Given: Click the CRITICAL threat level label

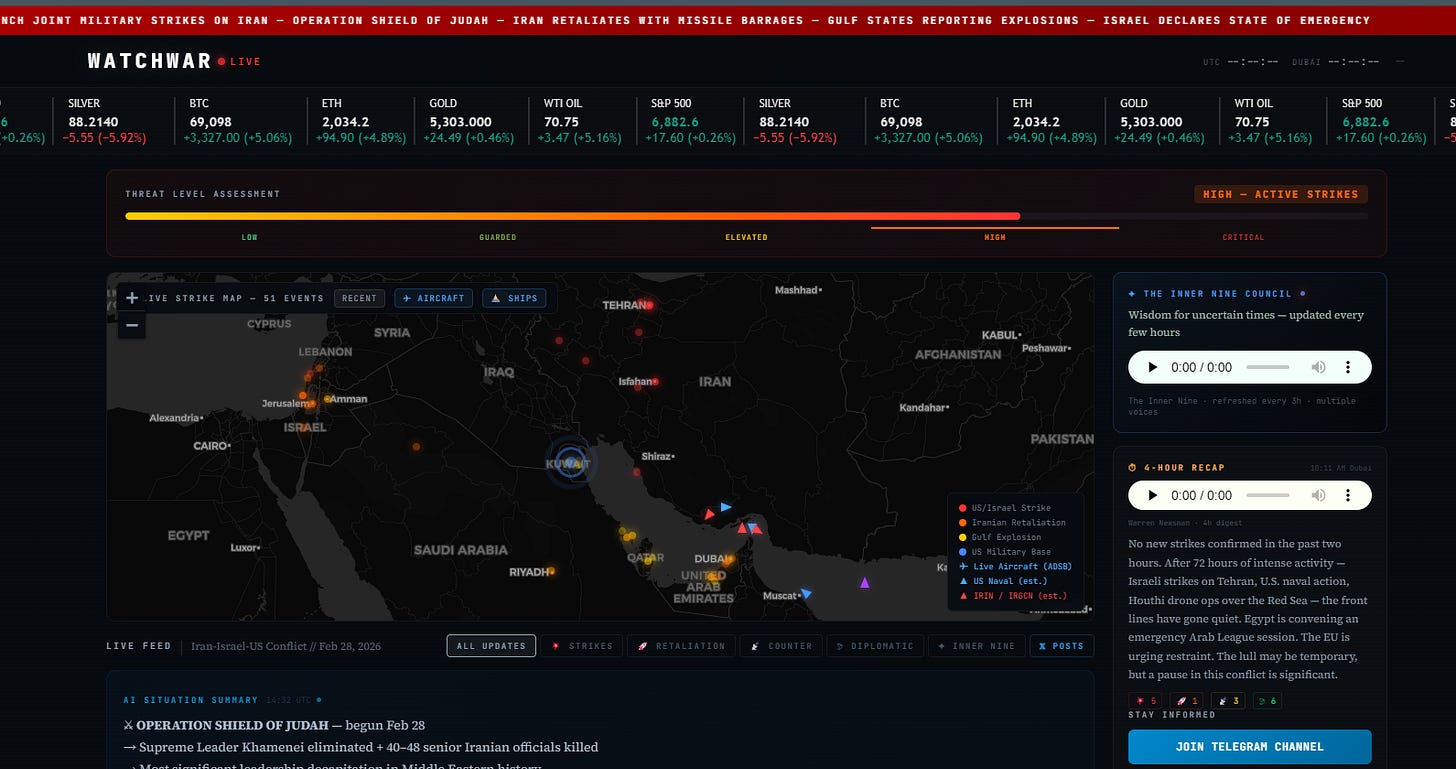Looking at the screenshot, I should 1243,237.
